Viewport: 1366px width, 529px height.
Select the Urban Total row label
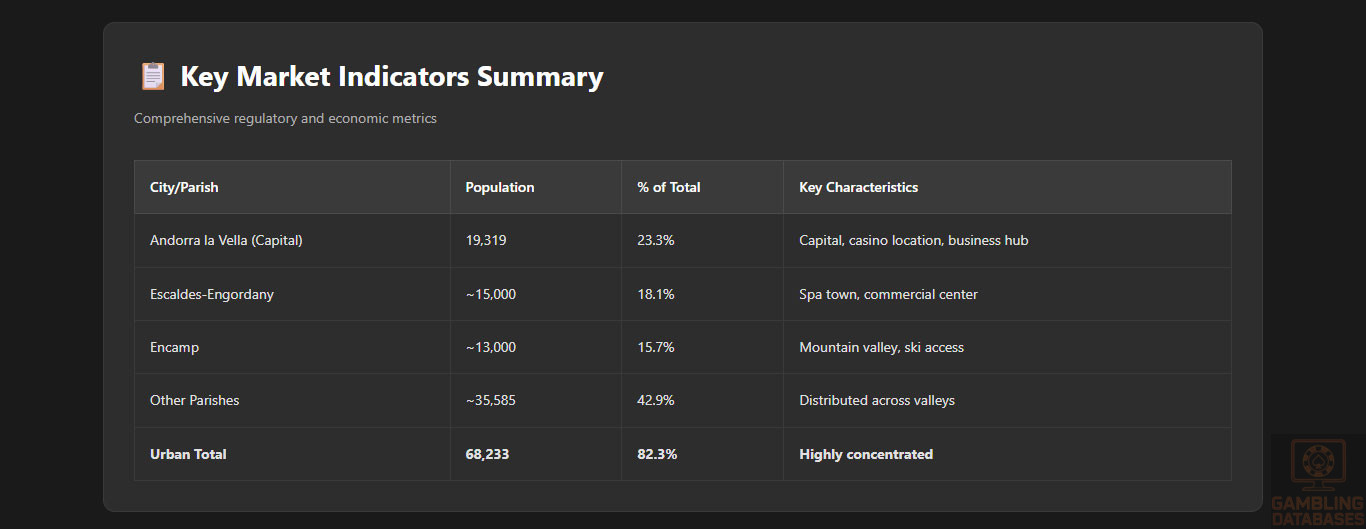pos(188,454)
